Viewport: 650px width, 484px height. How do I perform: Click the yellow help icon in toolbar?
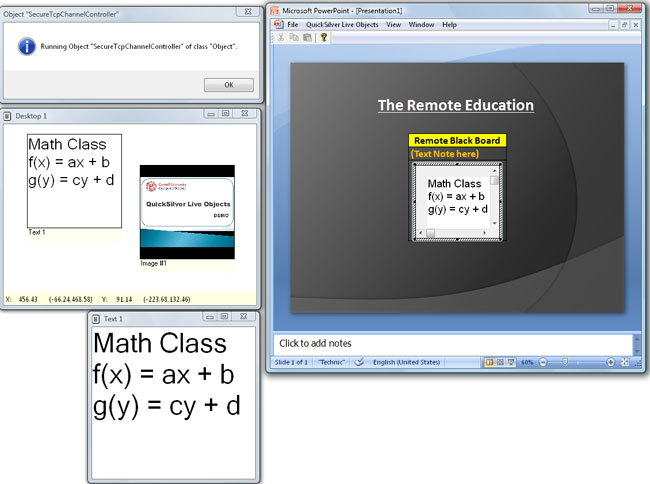click(x=323, y=37)
